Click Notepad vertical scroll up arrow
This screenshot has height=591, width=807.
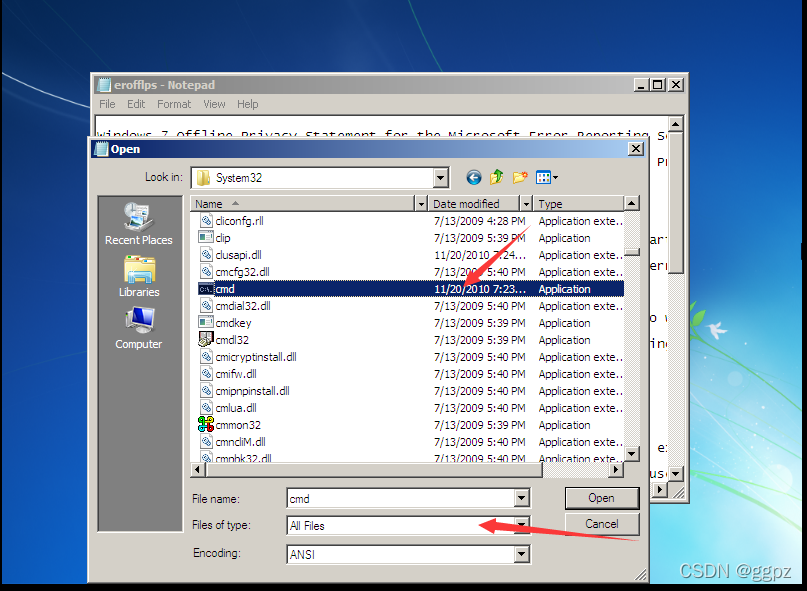(675, 124)
